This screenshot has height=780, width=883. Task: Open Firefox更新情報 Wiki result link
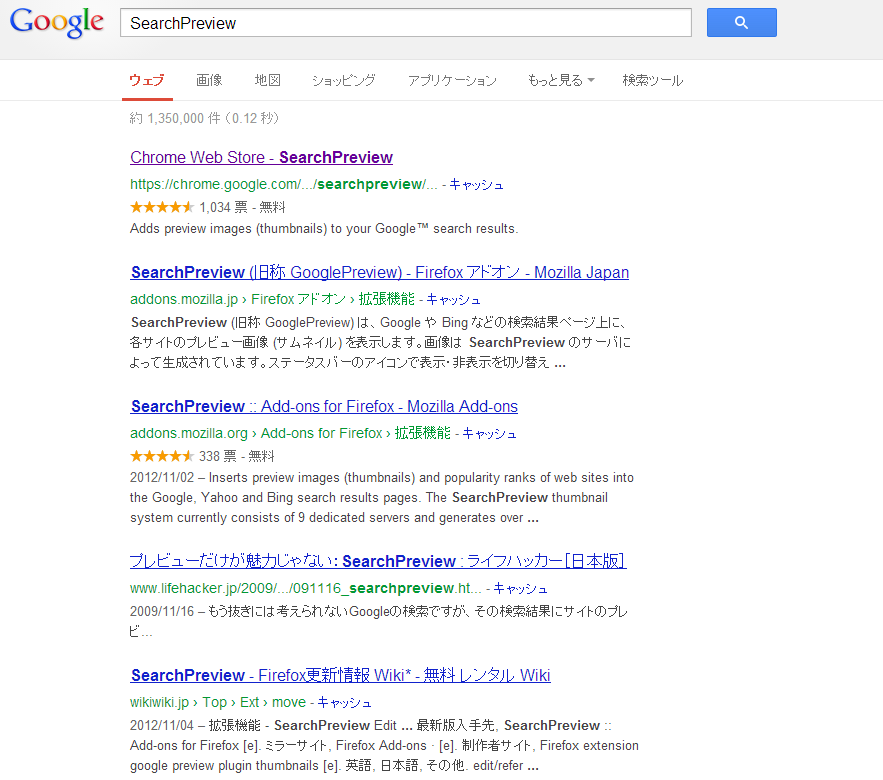[x=340, y=675]
